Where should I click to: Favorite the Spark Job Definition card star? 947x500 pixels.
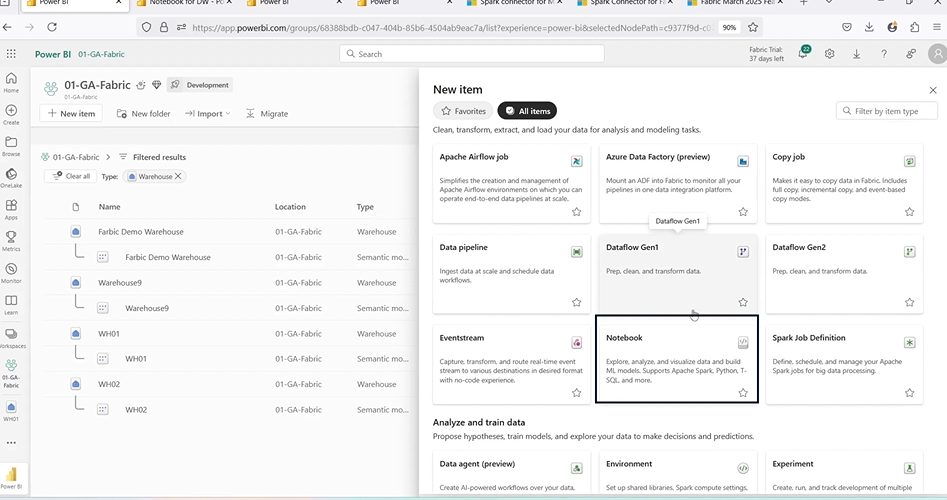pos(909,393)
